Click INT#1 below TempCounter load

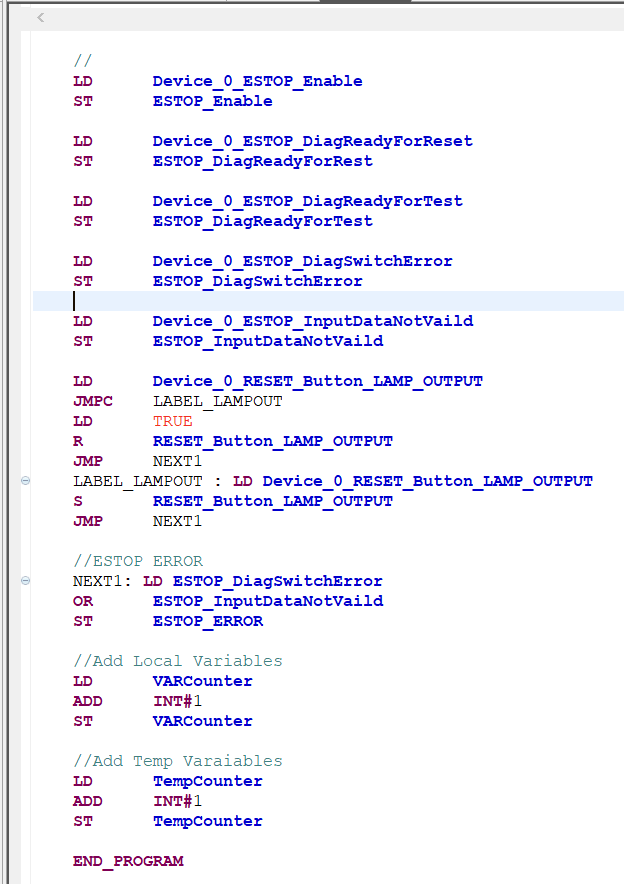(x=177, y=801)
